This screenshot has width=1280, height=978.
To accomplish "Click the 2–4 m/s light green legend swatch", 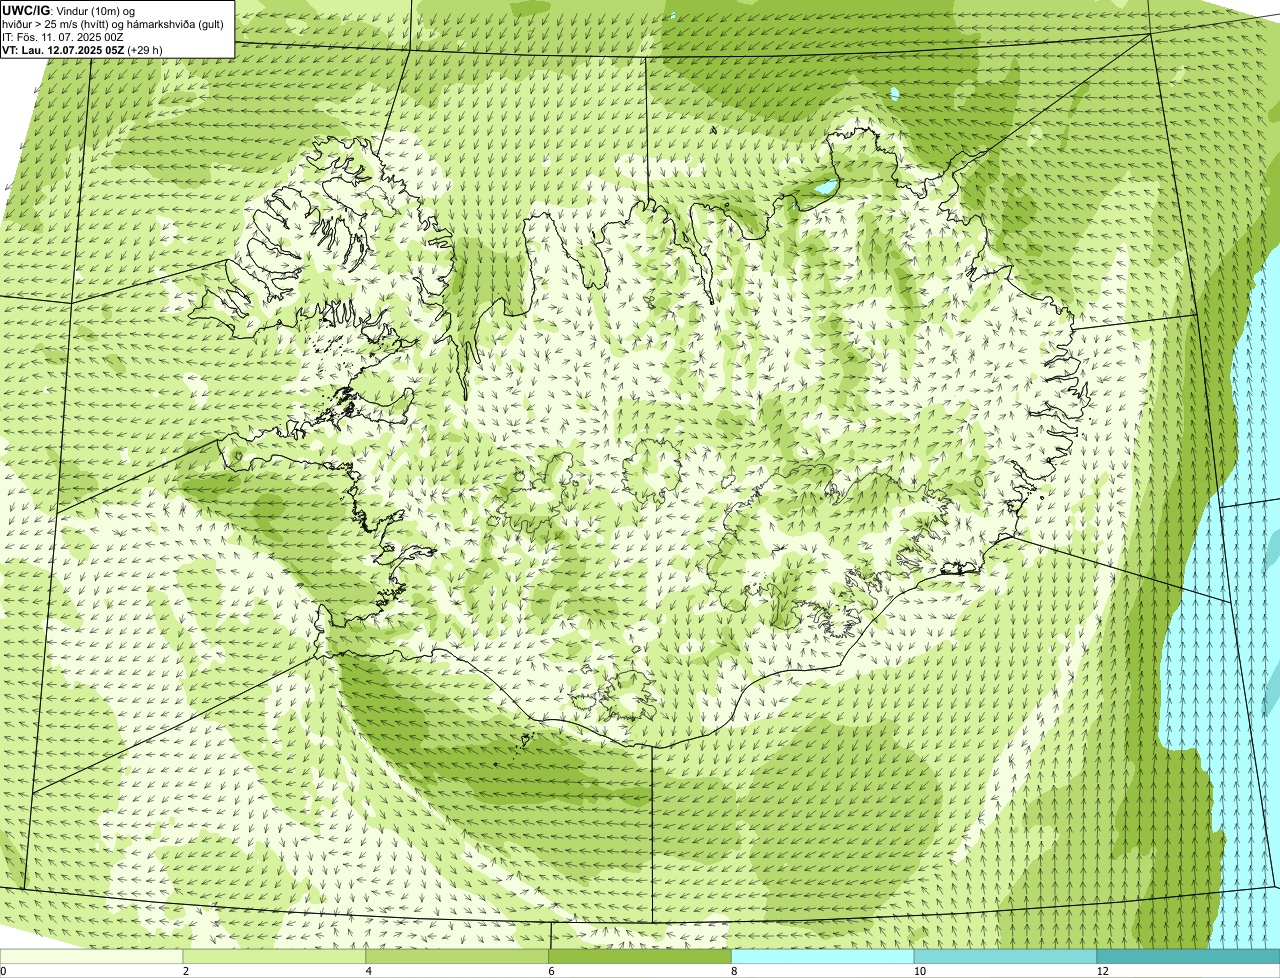I will pos(275,957).
